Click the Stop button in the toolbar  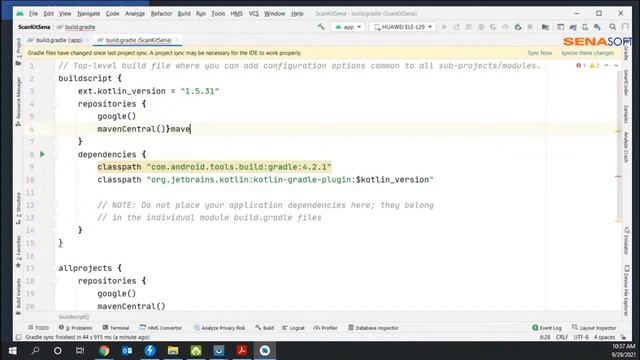pyautogui.click(x=530, y=27)
